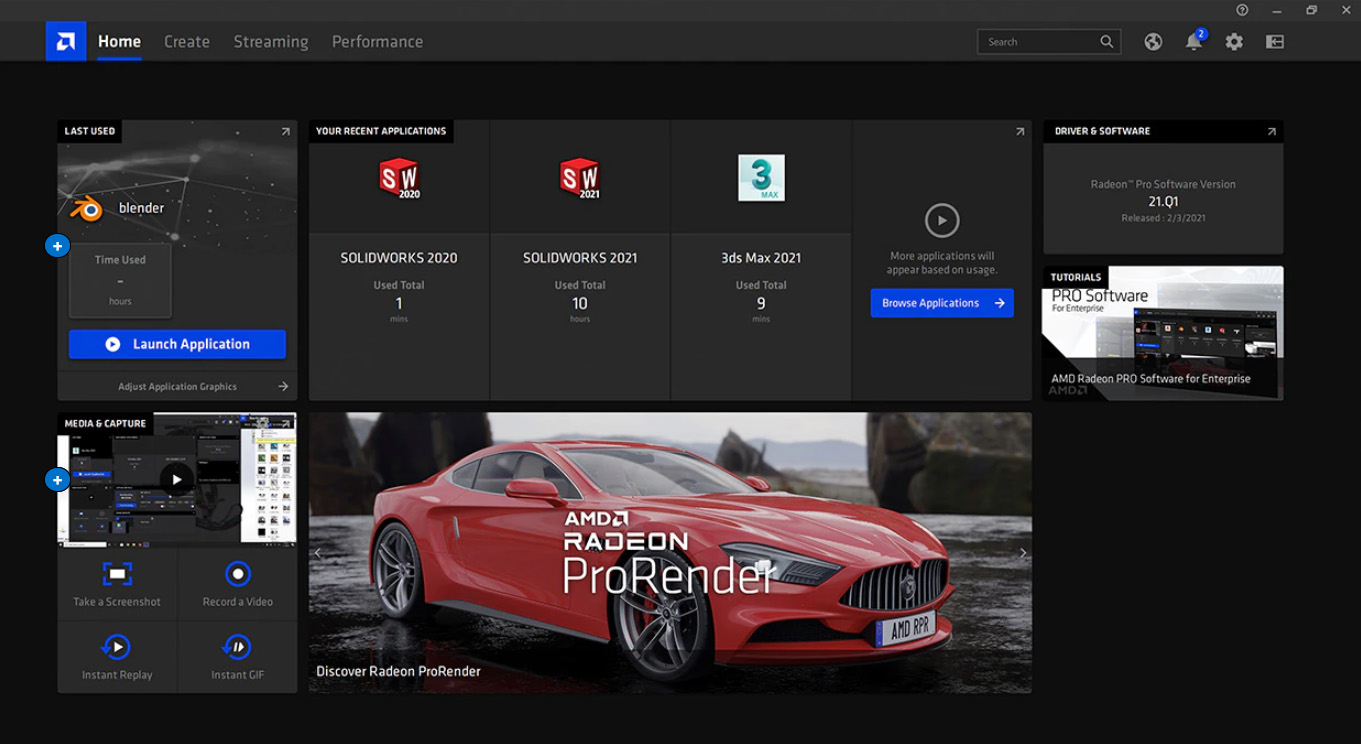Switch to the Create tab
Viewport: 1361px width, 744px height.
point(187,41)
